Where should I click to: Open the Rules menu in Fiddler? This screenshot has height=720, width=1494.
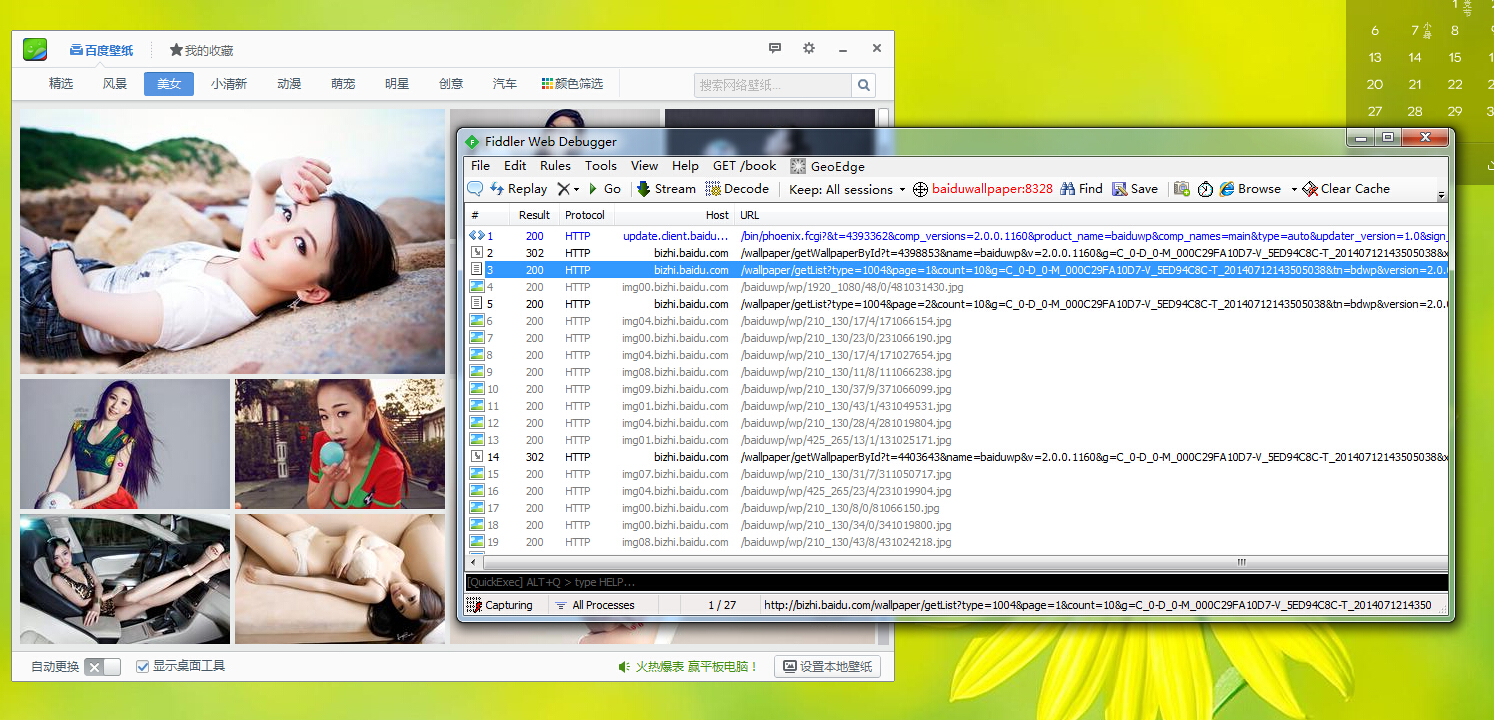pyautogui.click(x=555, y=166)
